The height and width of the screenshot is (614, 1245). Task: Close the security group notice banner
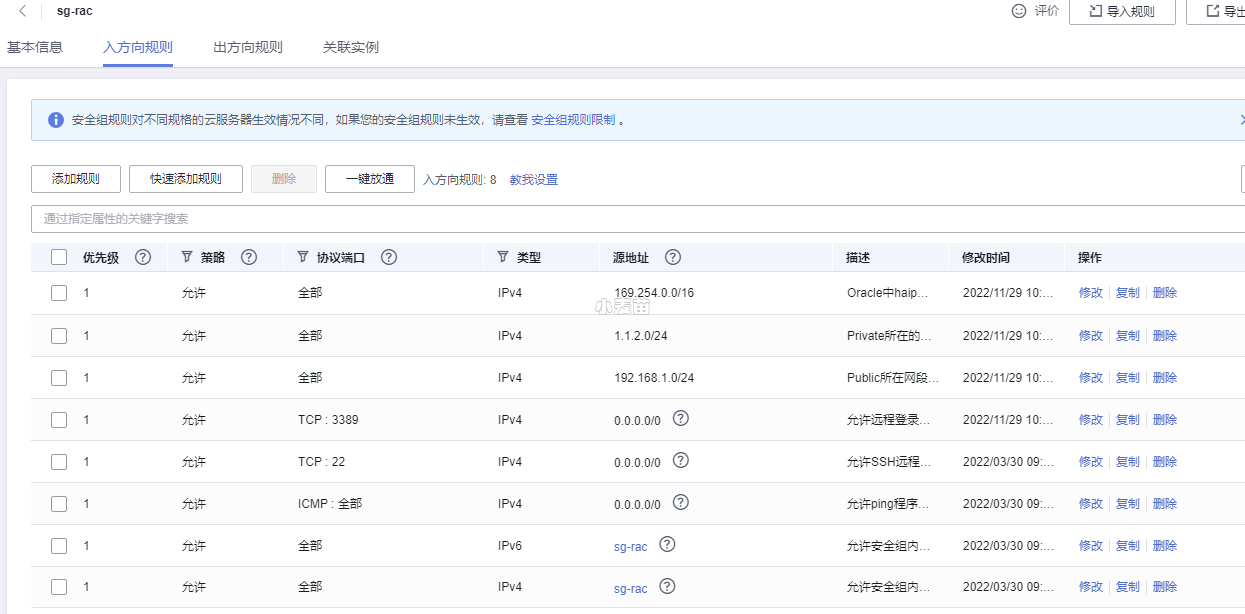[x=1241, y=120]
